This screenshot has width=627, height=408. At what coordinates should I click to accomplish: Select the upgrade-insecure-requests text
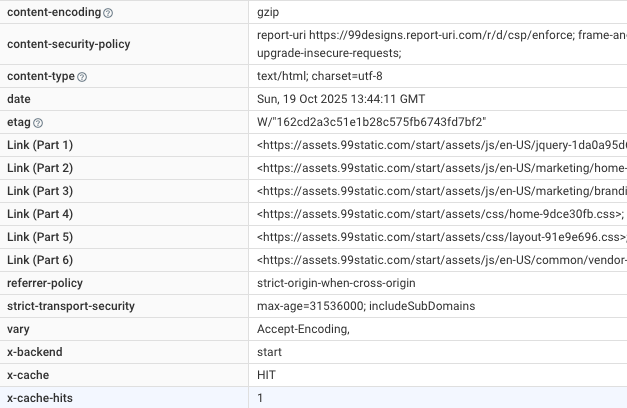329,53
